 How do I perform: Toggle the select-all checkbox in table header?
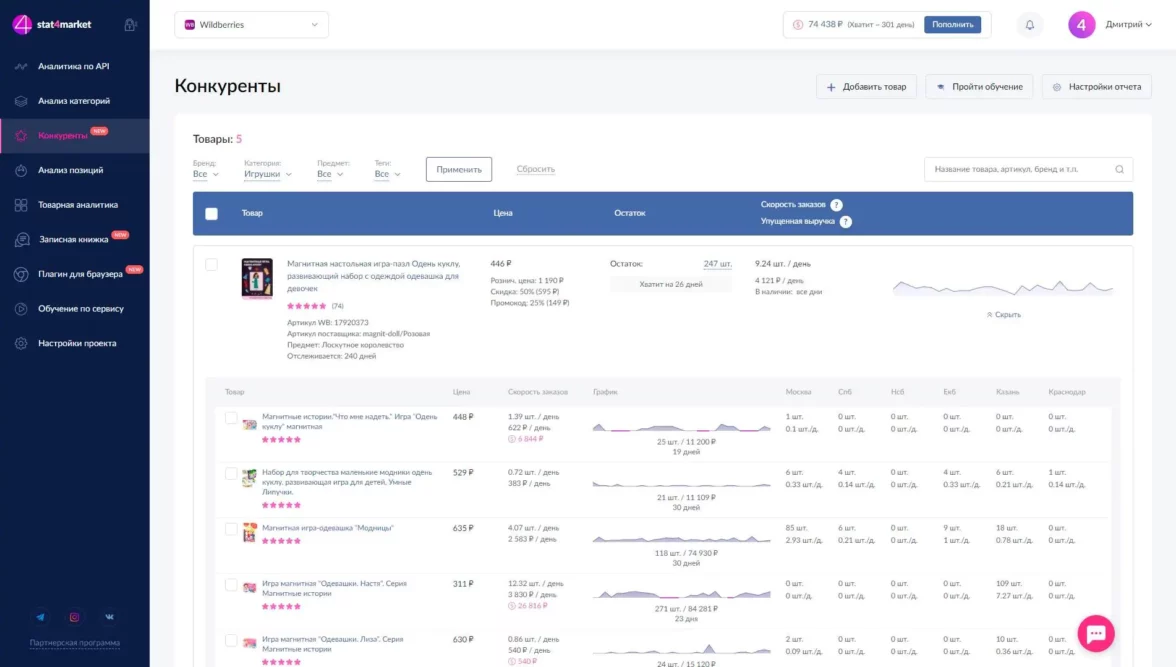point(211,213)
